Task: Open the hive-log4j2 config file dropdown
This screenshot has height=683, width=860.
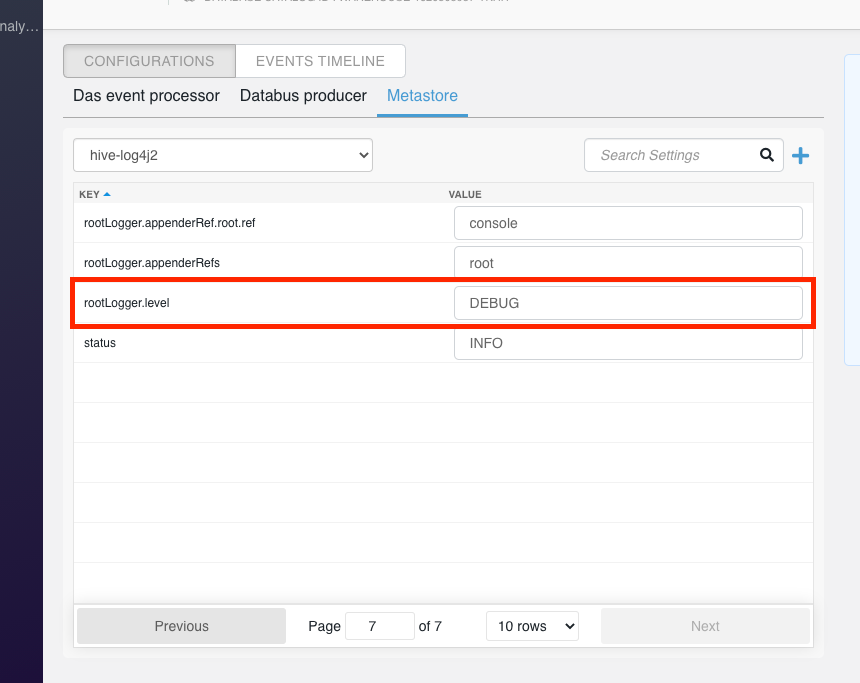Action: [223, 155]
